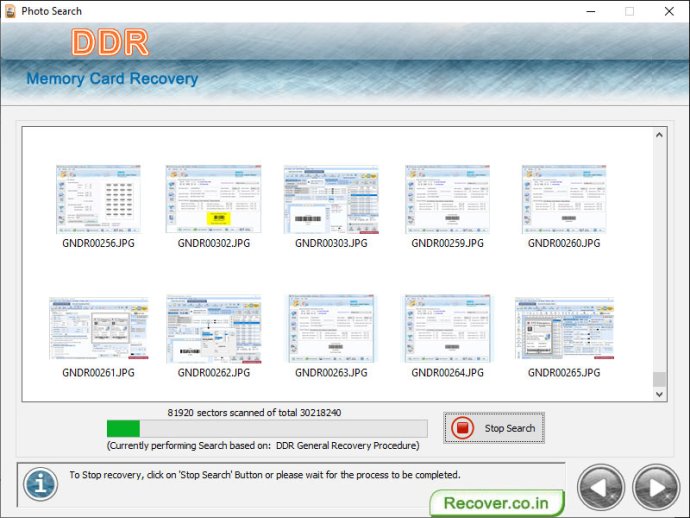Click the vertical scrollbar thumb

pos(659,379)
